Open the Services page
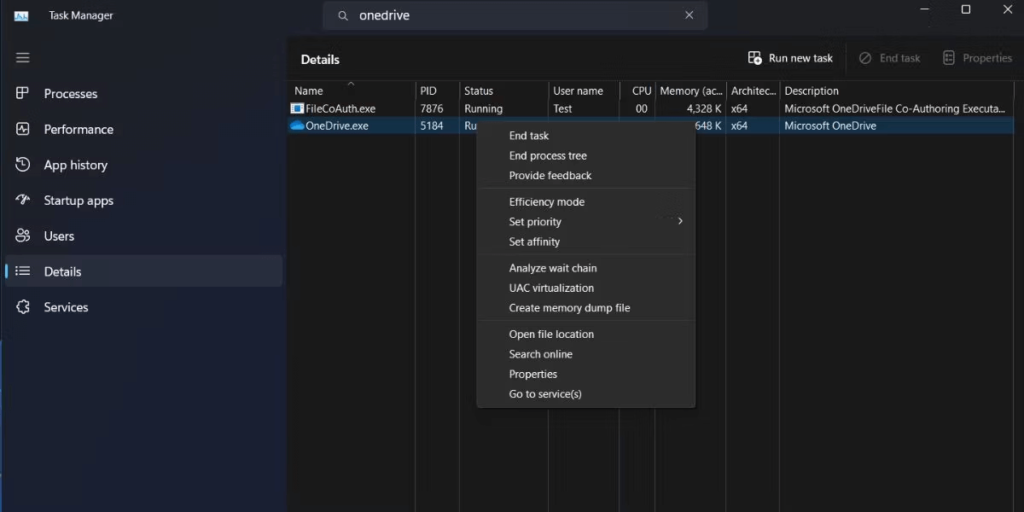Screen dimensions: 1024x512 (x=144, y=307)
